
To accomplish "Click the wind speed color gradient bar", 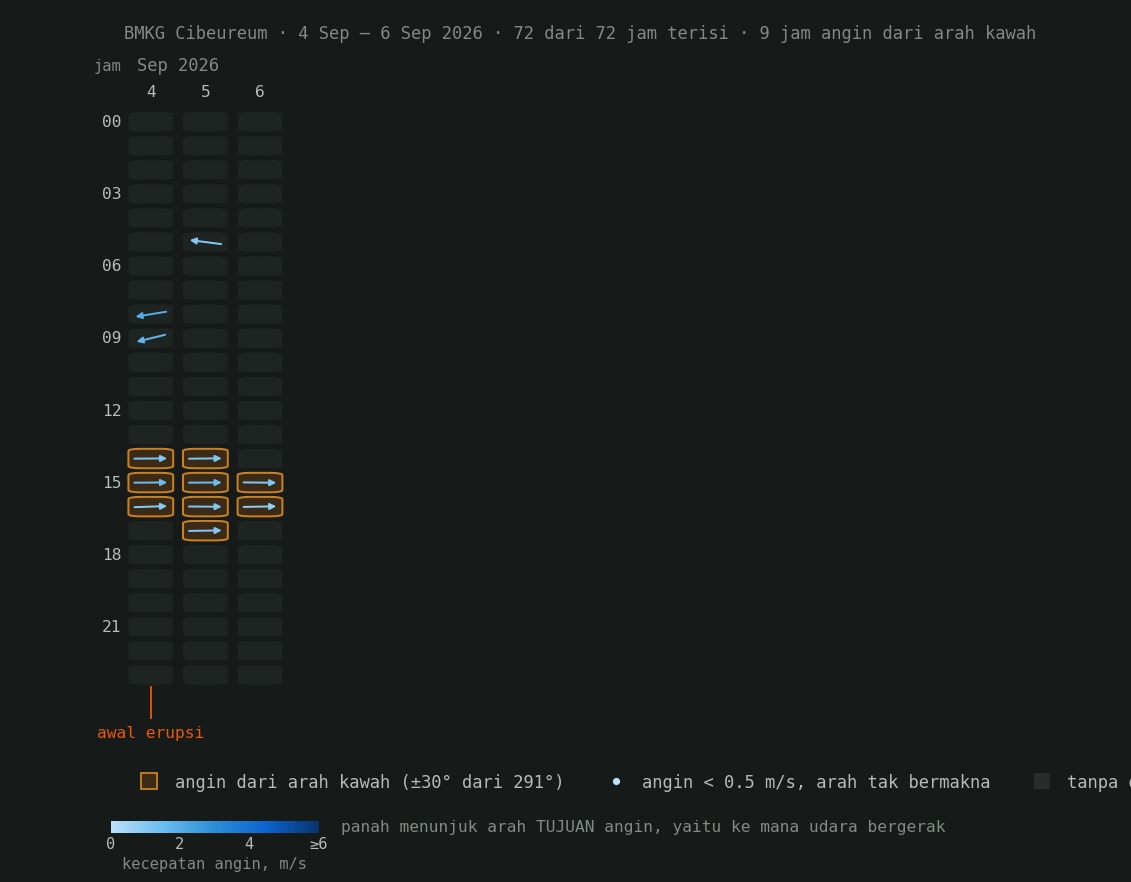I will [x=215, y=827].
